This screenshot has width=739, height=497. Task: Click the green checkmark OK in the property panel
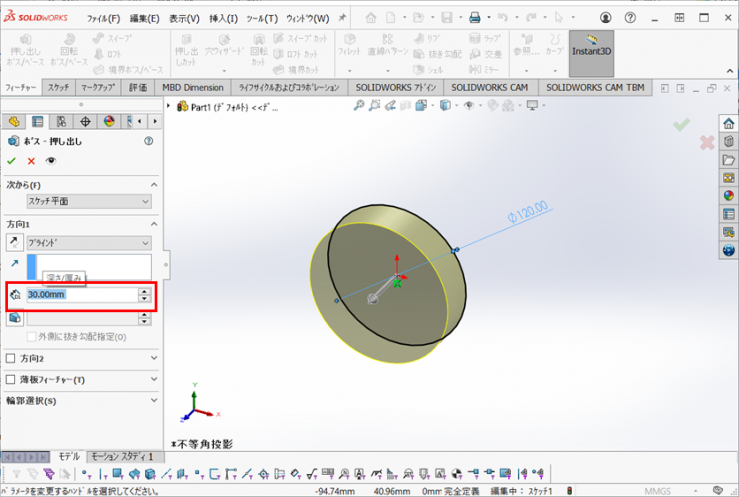[12, 160]
